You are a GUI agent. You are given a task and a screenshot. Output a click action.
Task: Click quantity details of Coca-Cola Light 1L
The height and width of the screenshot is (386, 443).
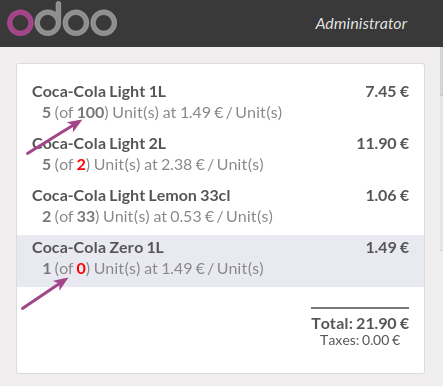[162, 113]
